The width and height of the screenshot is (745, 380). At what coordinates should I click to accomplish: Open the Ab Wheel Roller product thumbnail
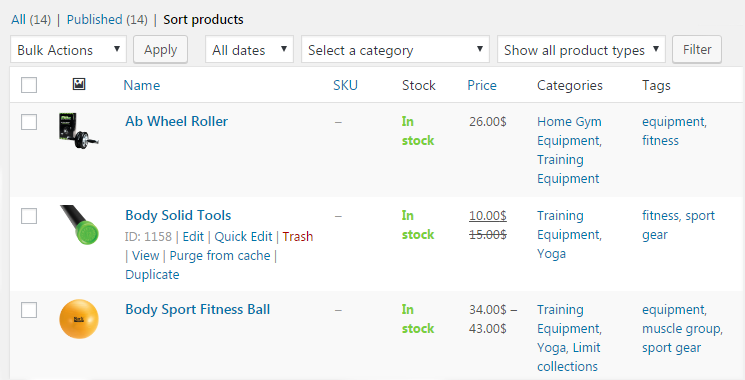point(78,130)
